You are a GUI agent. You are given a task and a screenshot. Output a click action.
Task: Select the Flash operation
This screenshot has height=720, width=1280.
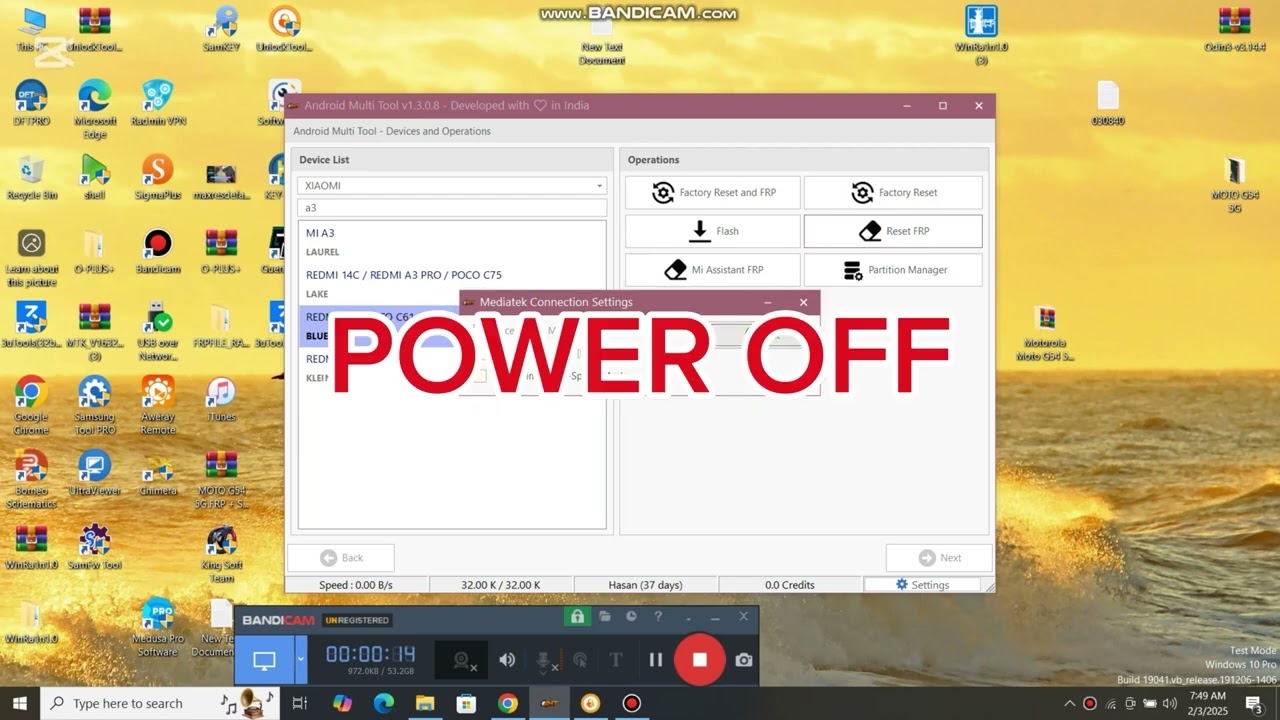click(713, 231)
